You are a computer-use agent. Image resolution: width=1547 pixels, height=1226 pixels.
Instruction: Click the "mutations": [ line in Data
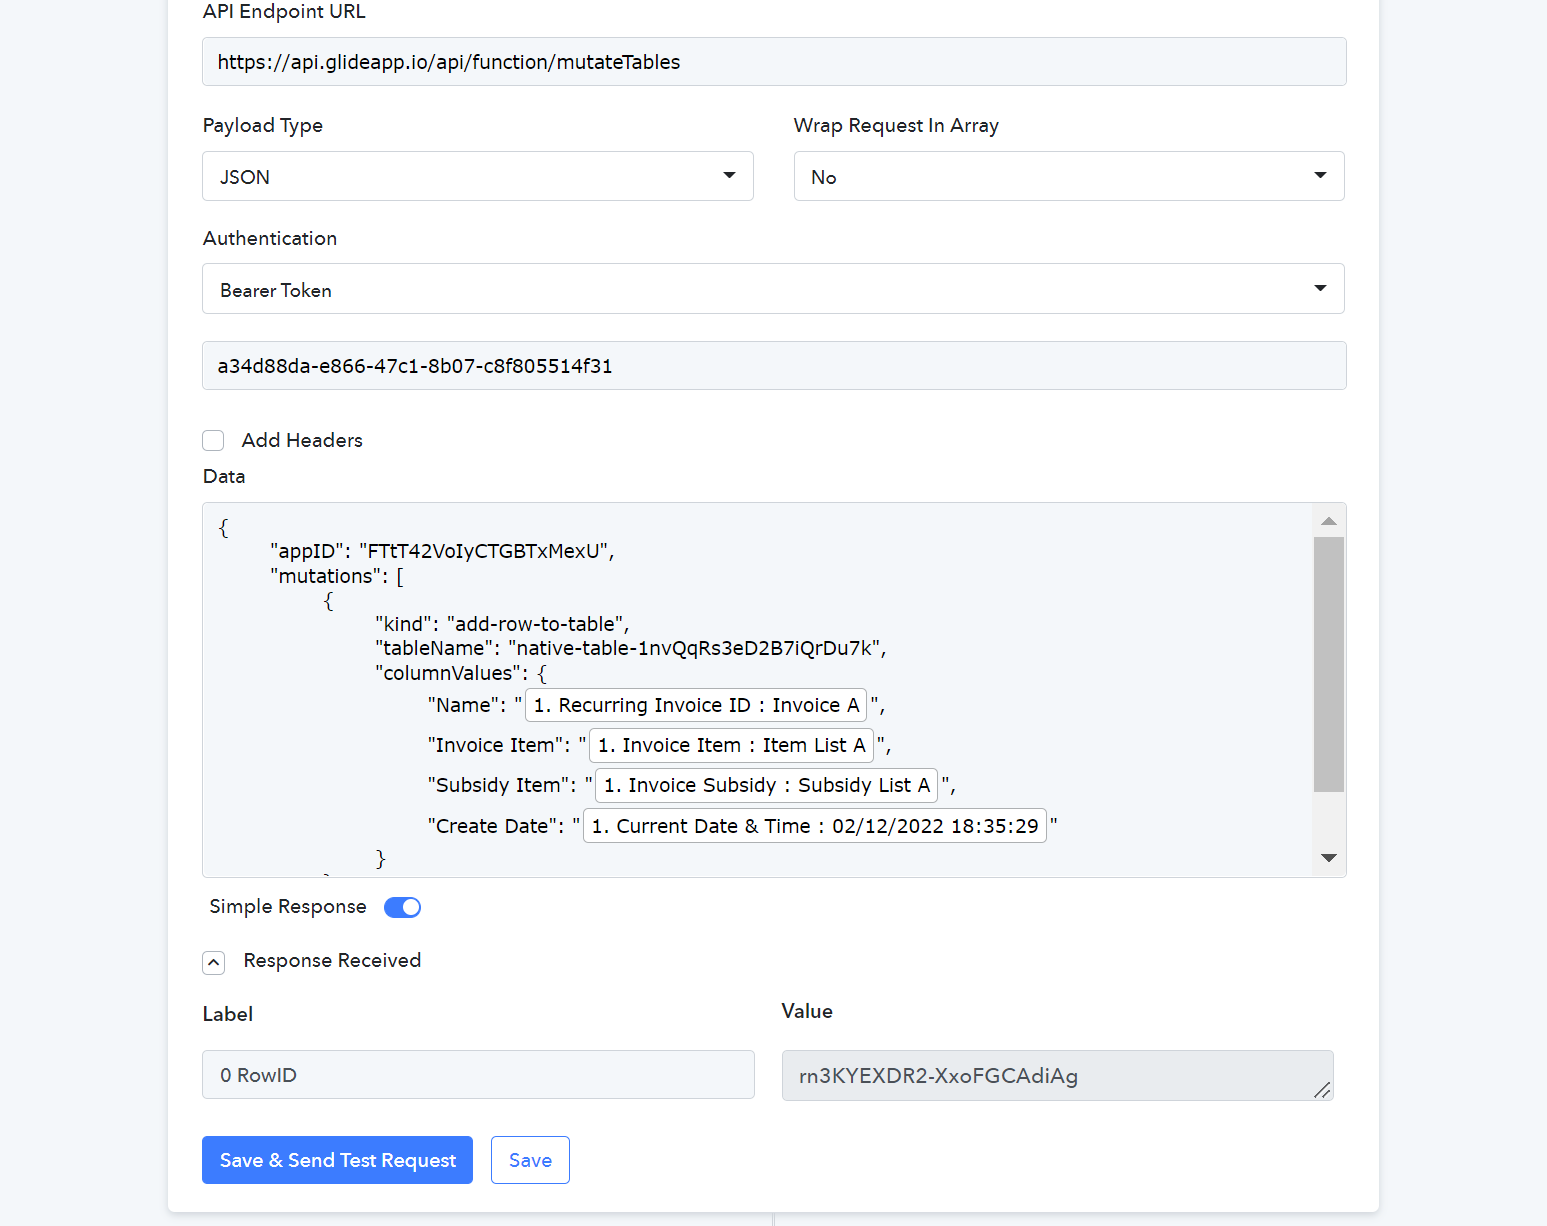coord(337,576)
